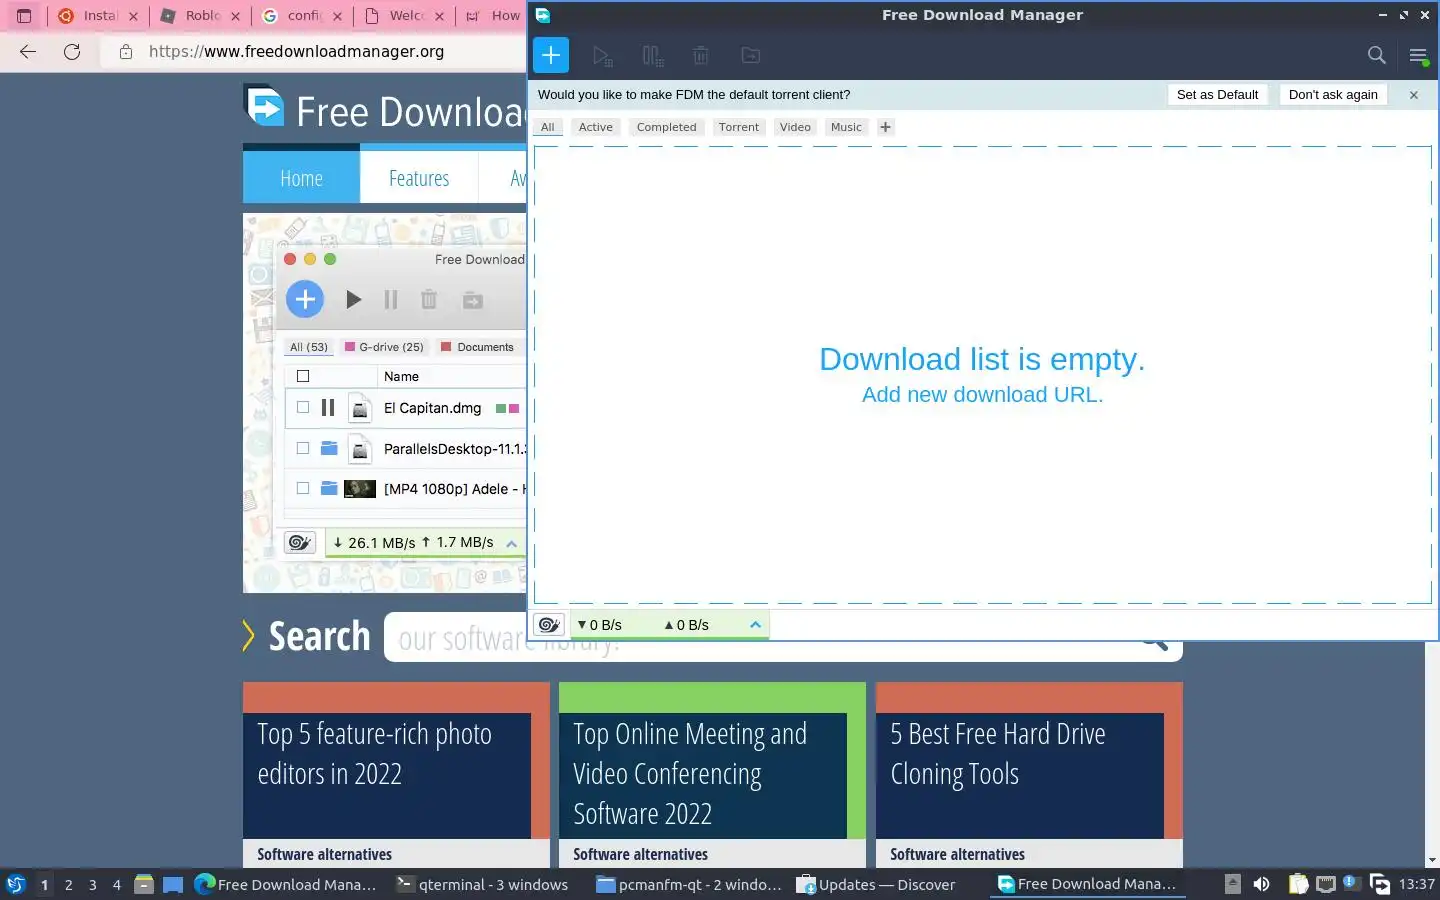The height and width of the screenshot is (900, 1440).
Task: Click the Add new download URL link
Action: point(982,394)
